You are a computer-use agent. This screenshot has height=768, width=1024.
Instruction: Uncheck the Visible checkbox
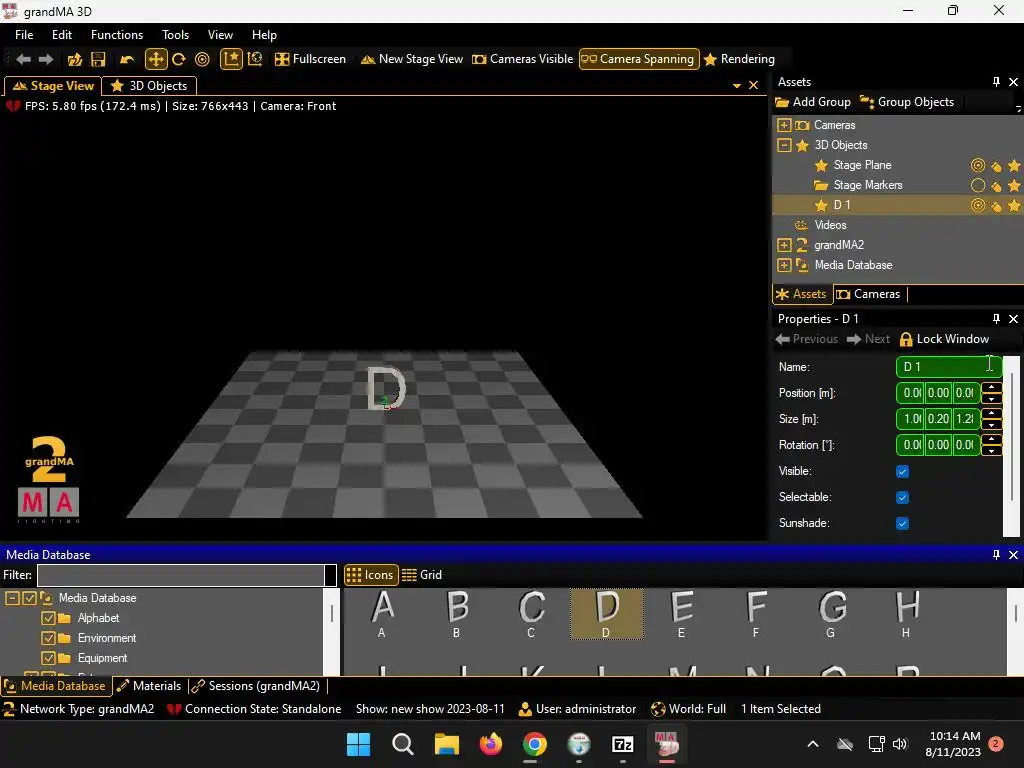click(903, 472)
